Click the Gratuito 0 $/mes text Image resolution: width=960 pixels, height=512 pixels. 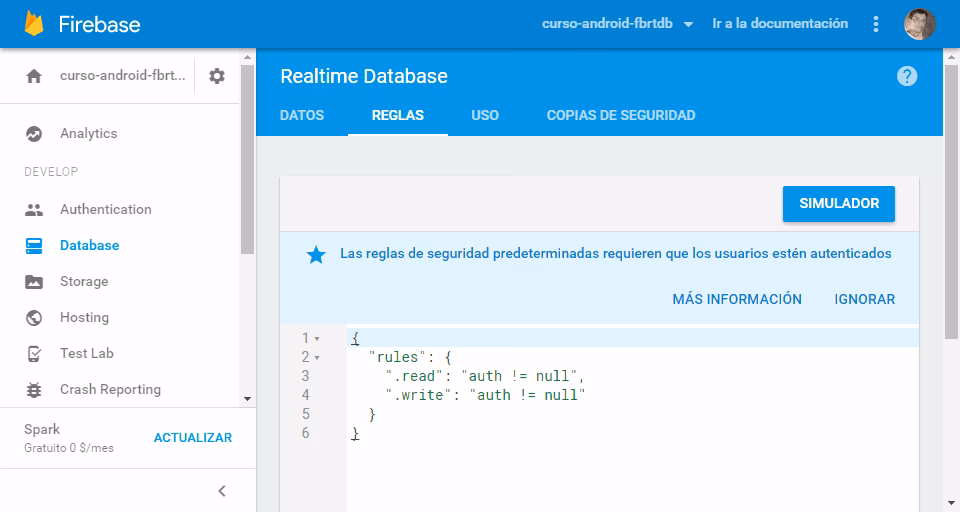[69, 448]
